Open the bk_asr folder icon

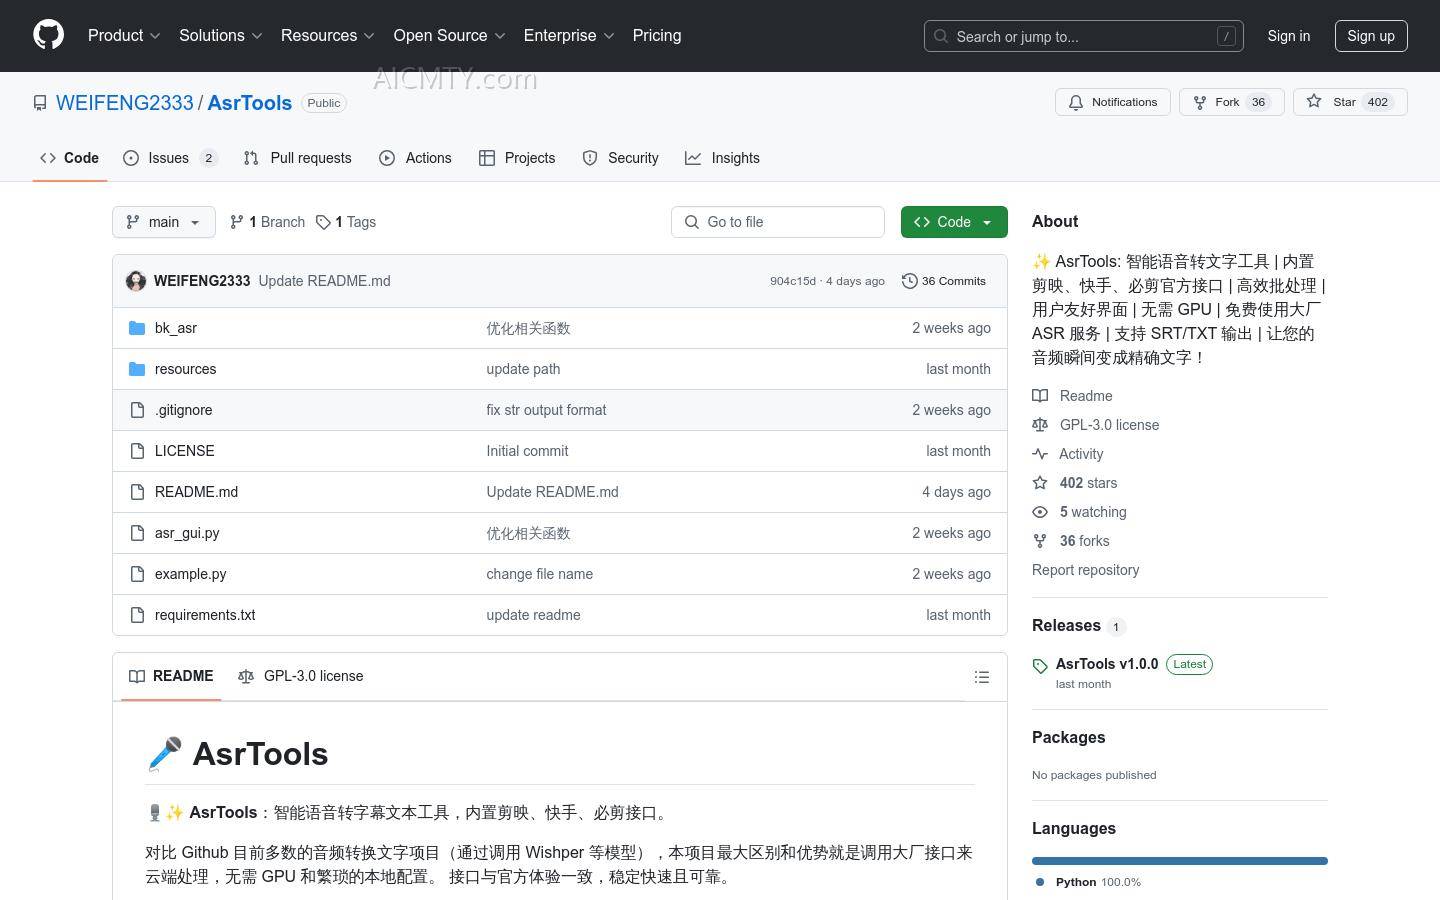(x=137, y=327)
